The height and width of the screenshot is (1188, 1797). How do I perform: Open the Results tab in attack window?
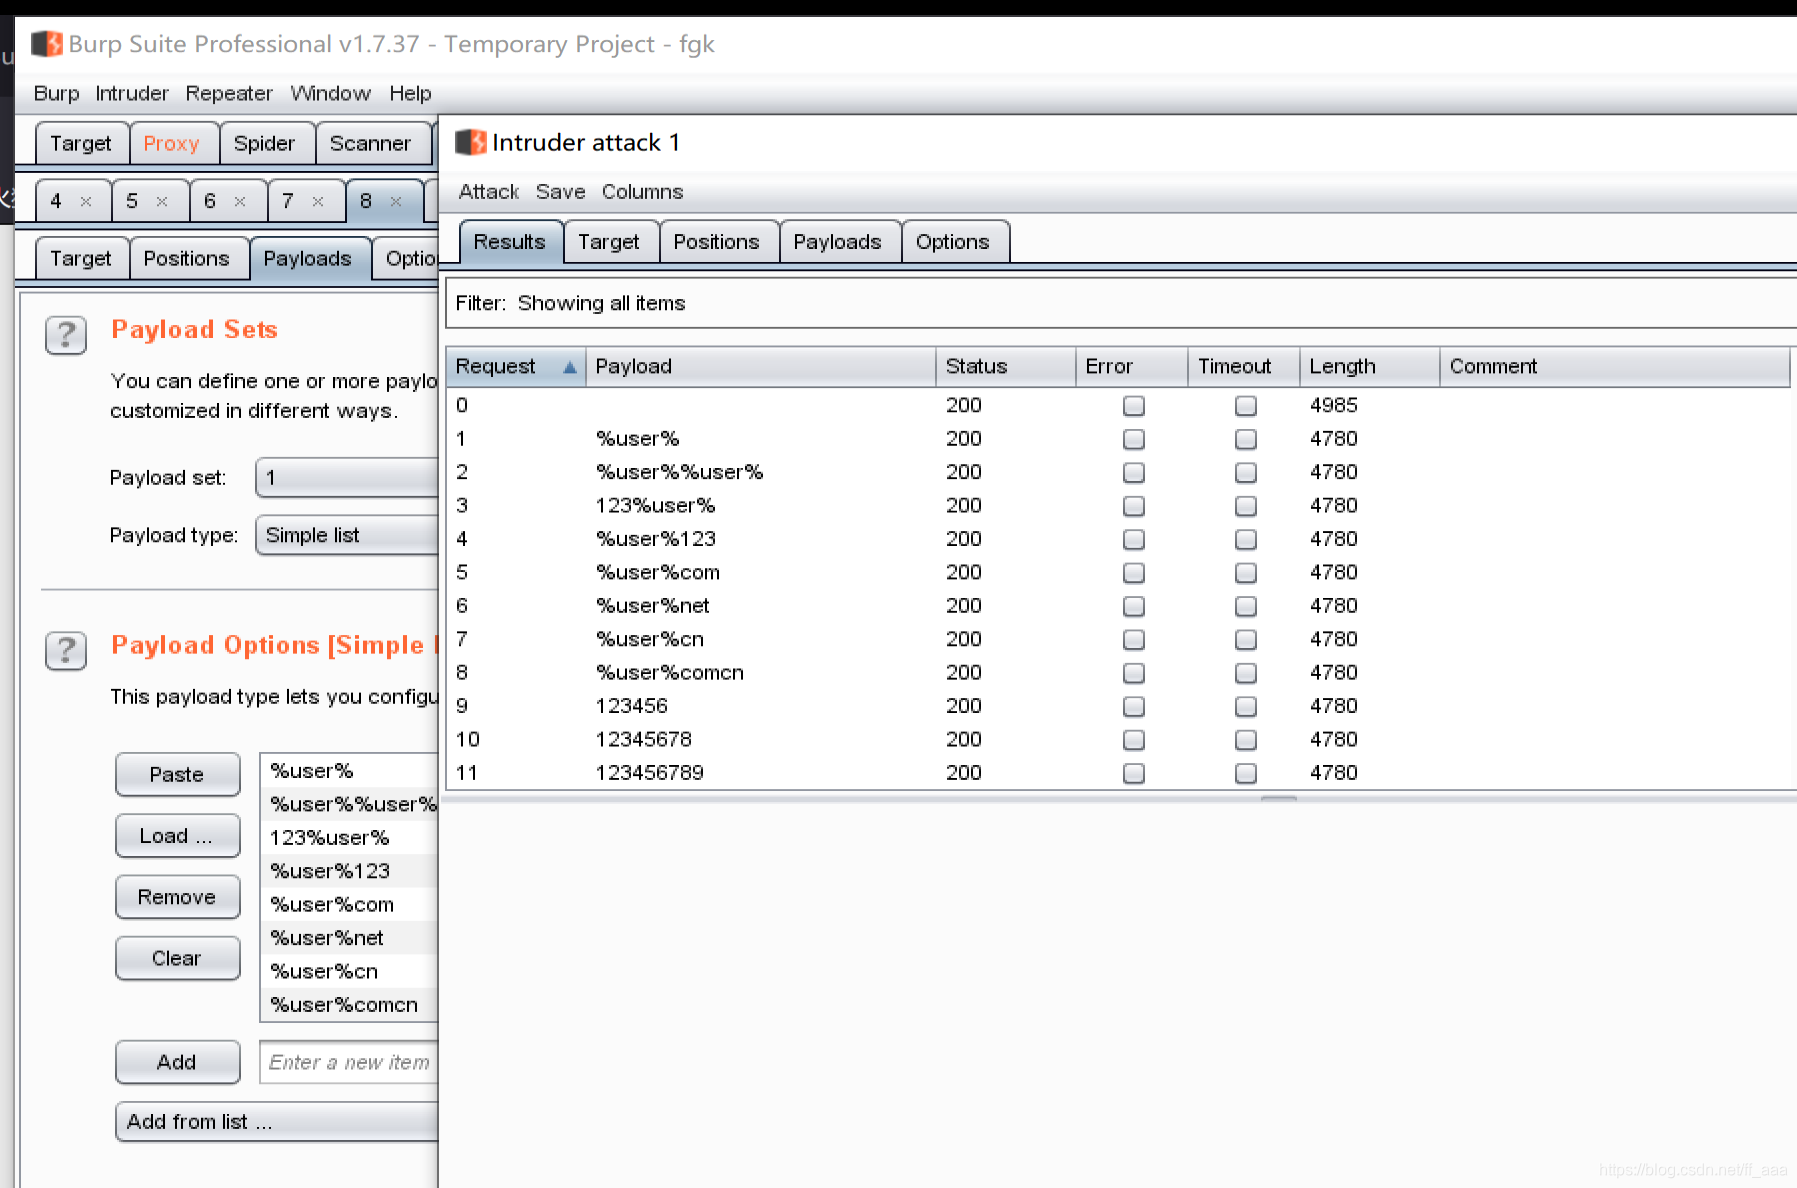pos(510,242)
